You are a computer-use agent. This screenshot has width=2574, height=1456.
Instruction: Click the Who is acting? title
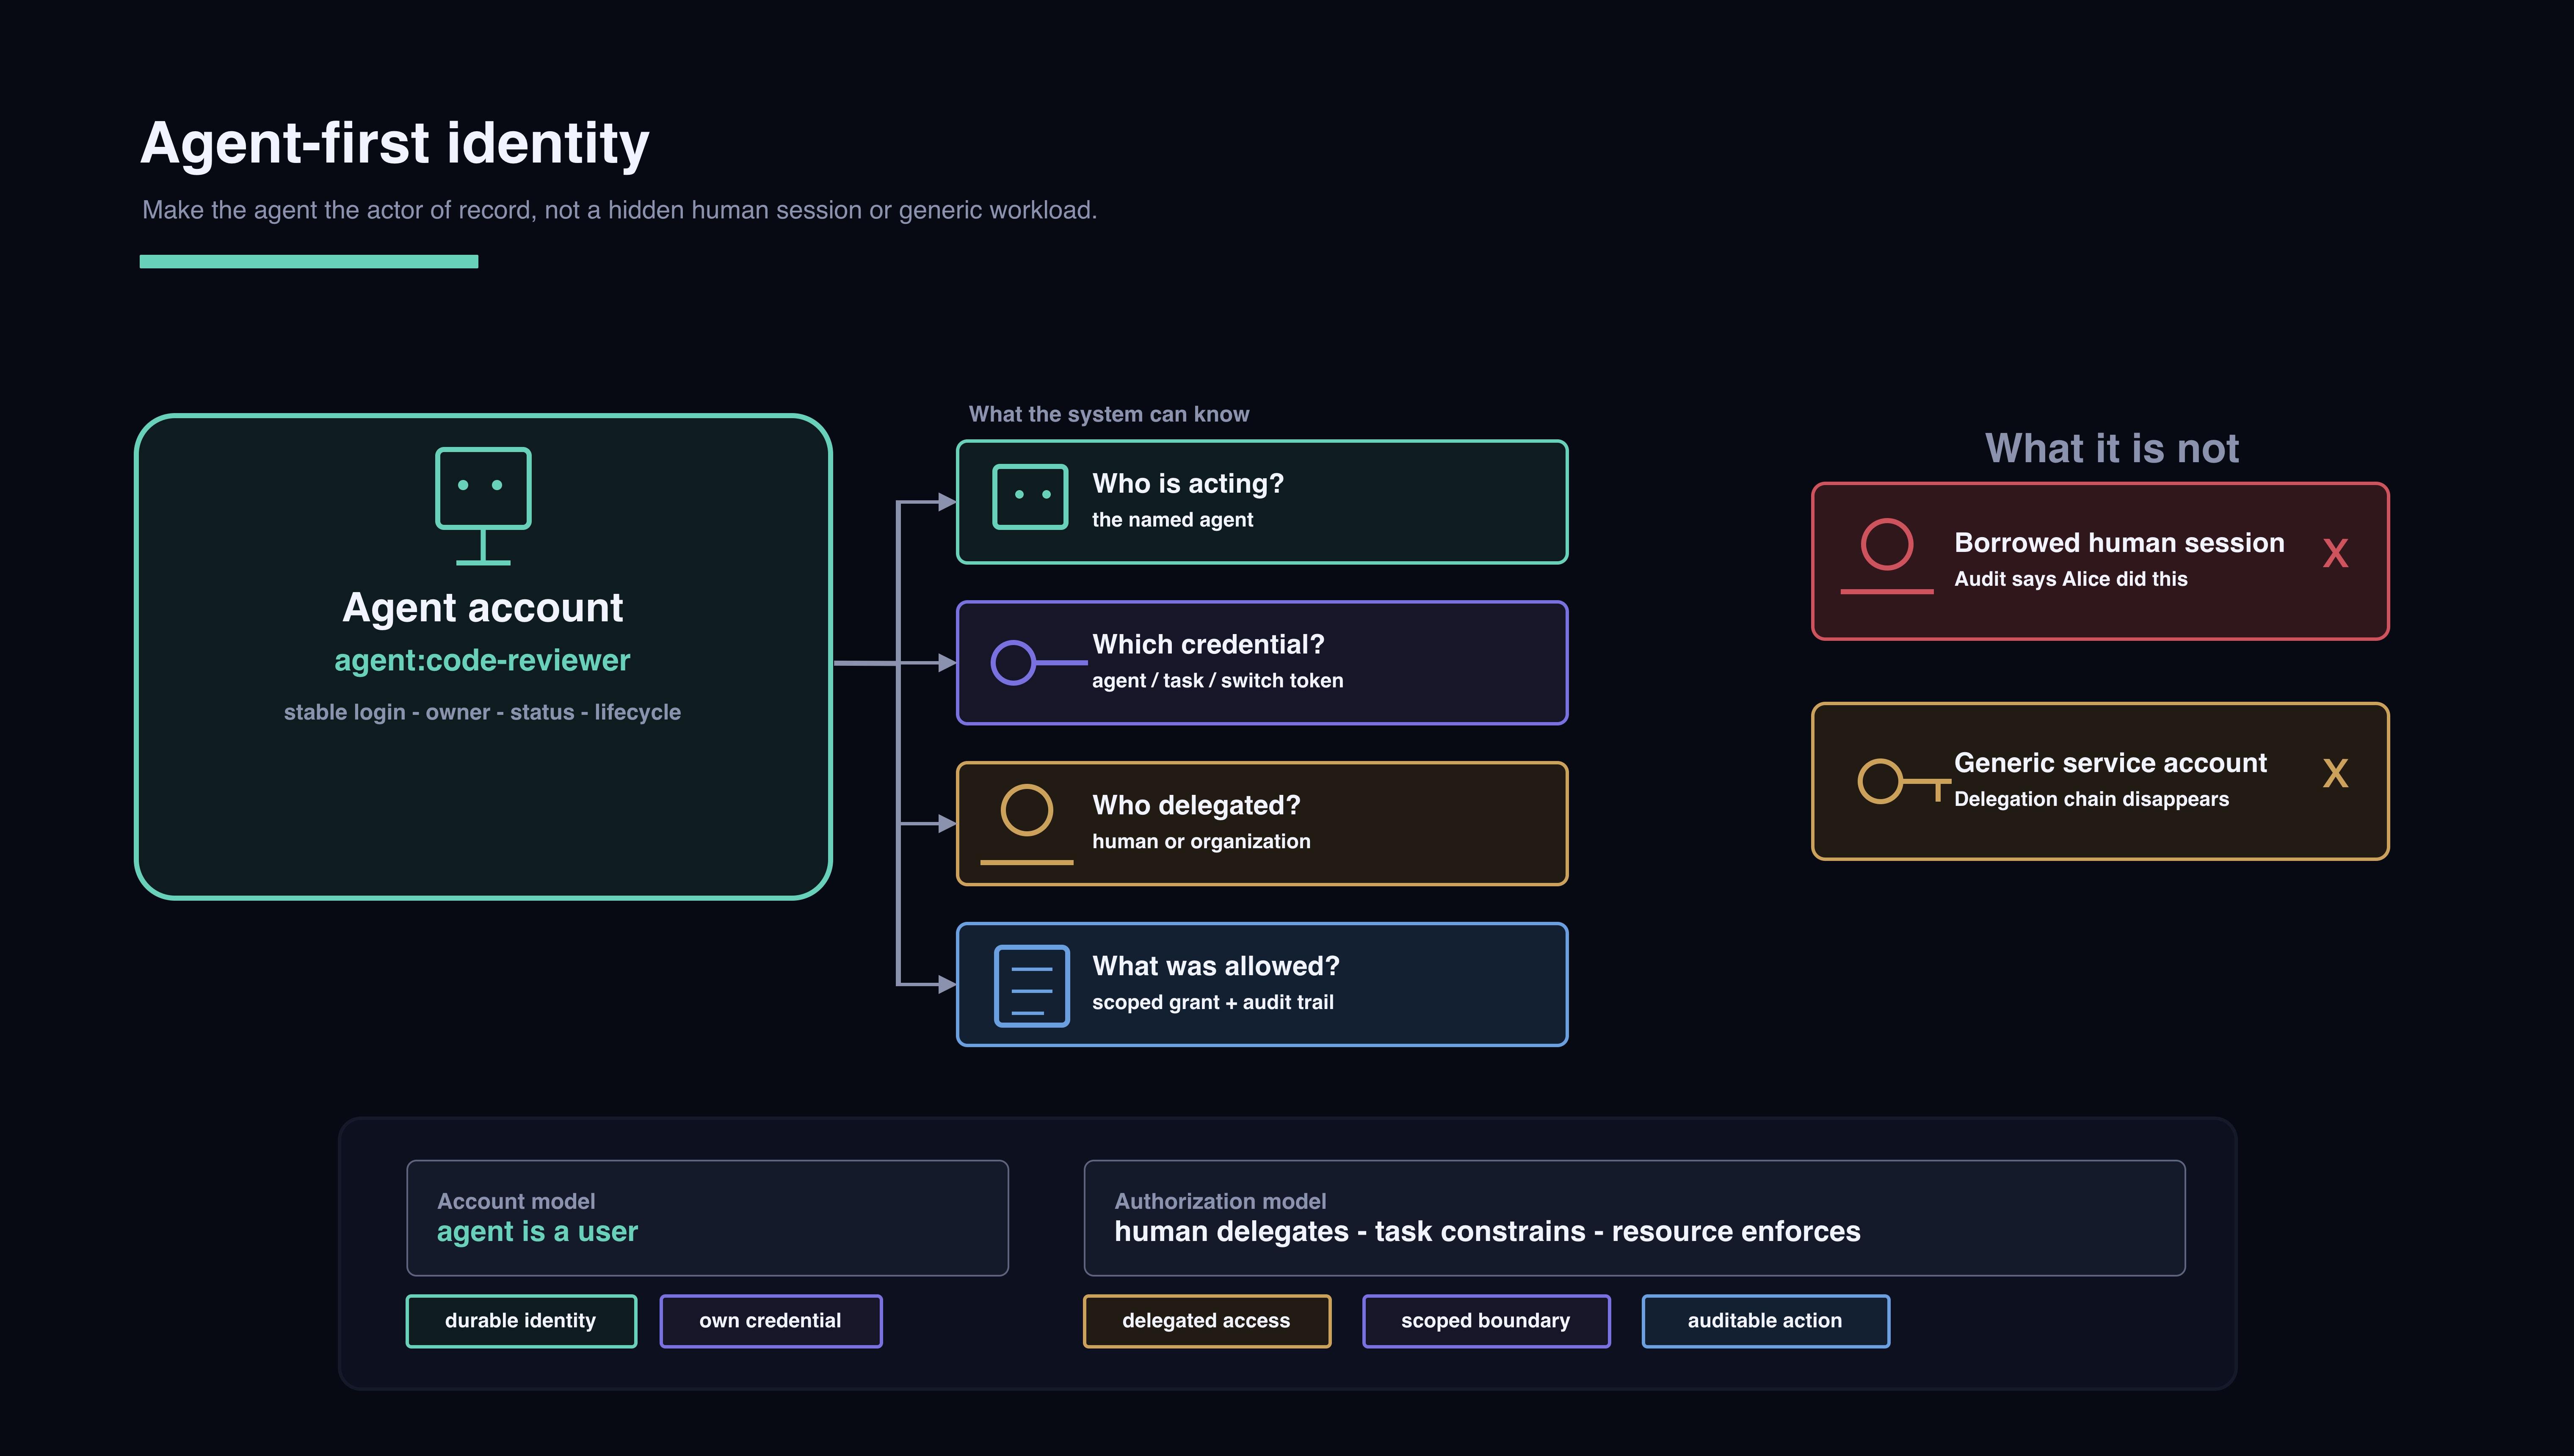1188,484
